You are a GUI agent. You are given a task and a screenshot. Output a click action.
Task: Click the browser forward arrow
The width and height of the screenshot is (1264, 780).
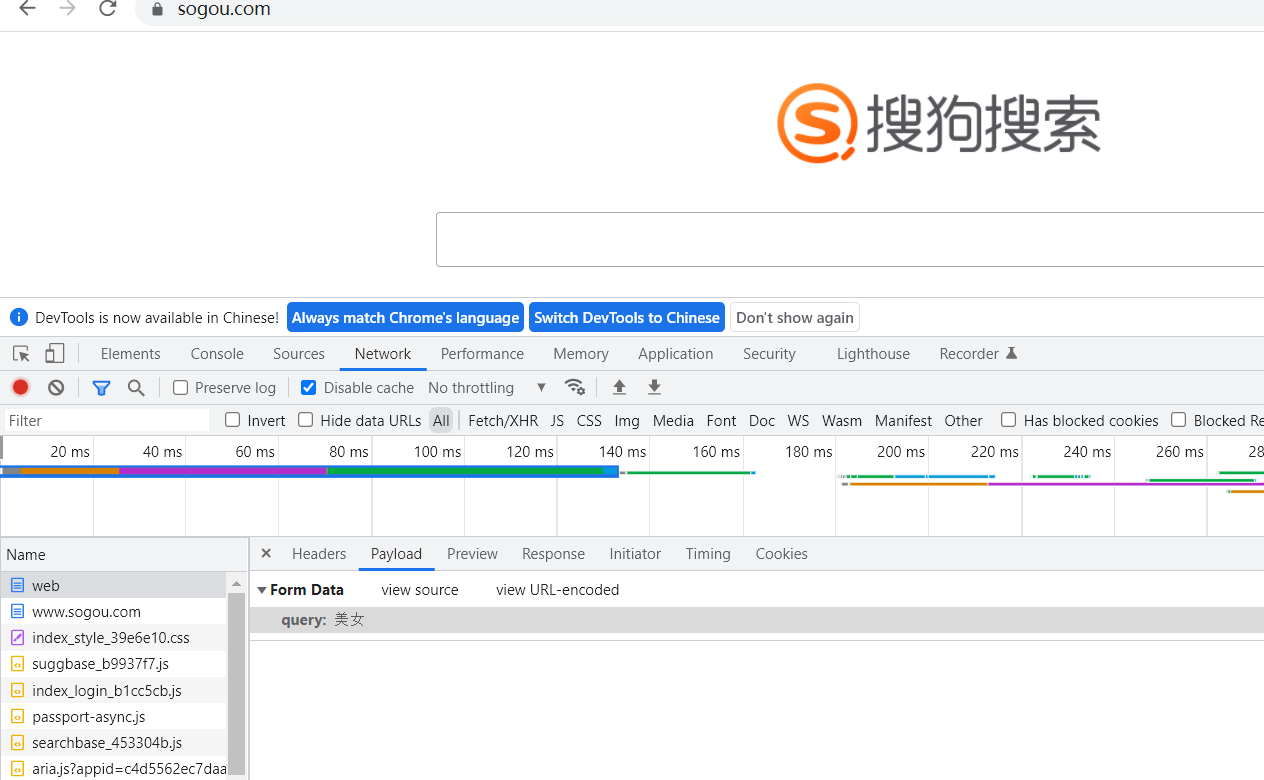67,9
